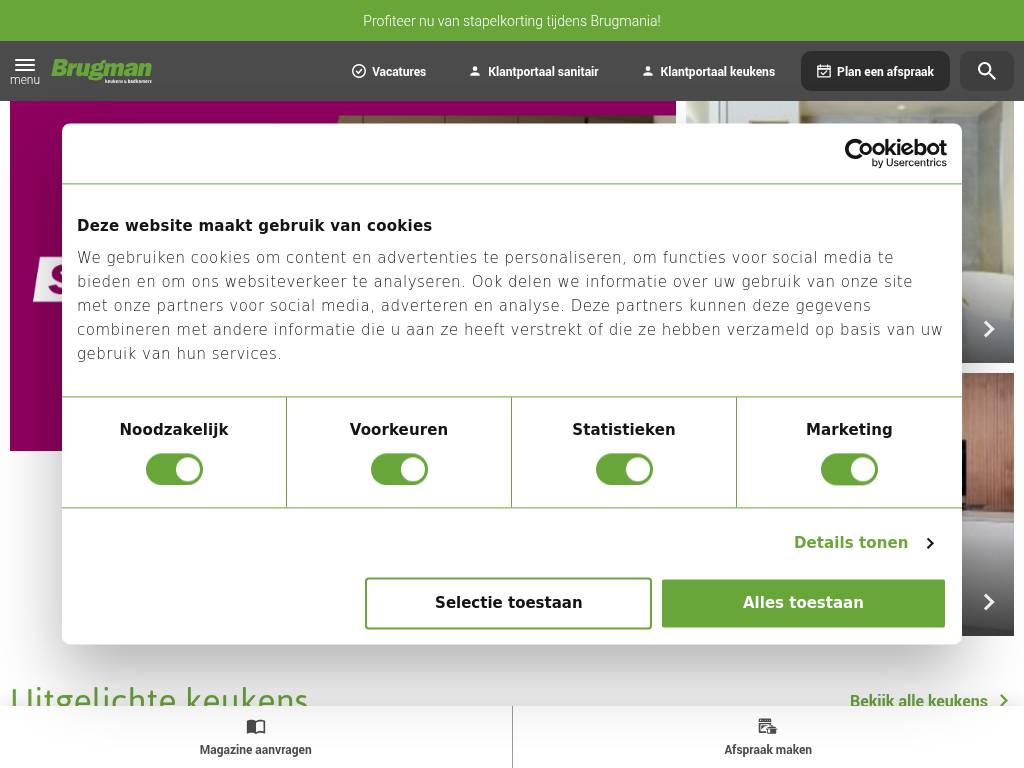Open the hamburger menu icon
Image resolution: width=1024 pixels, height=768 pixels.
point(25,66)
